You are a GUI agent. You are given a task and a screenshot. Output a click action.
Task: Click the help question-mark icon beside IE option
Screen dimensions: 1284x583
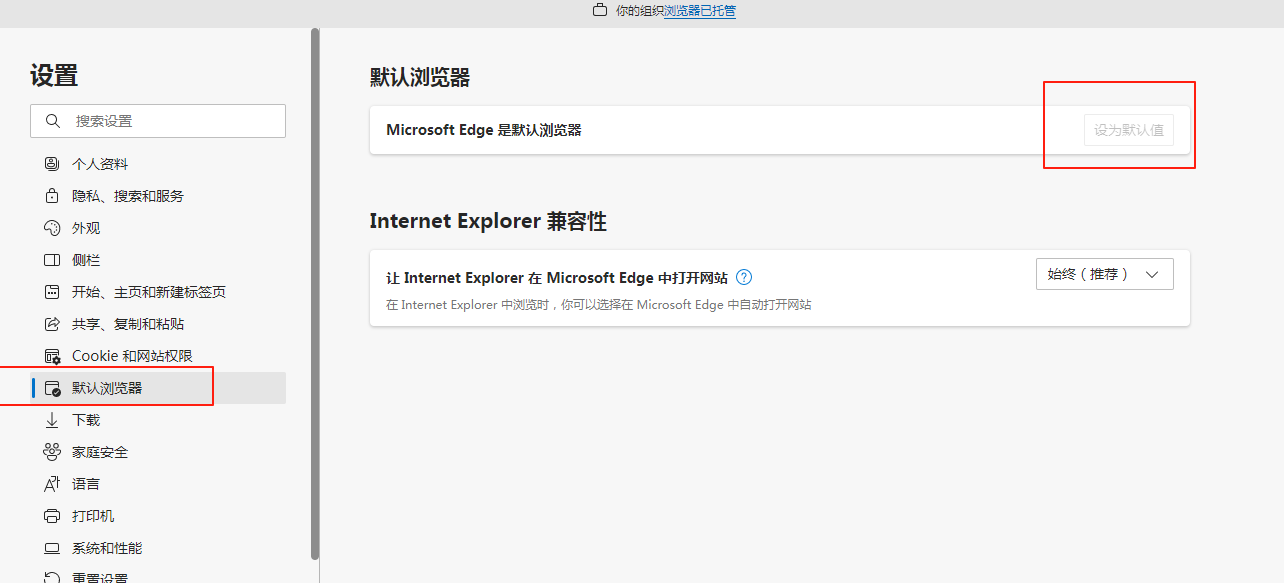(x=744, y=277)
